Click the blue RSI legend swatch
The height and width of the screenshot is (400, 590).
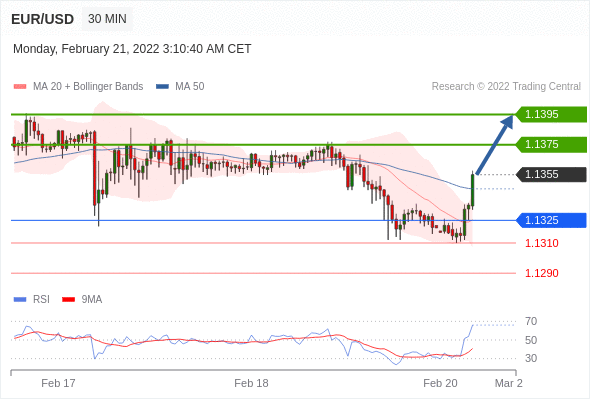20,300
